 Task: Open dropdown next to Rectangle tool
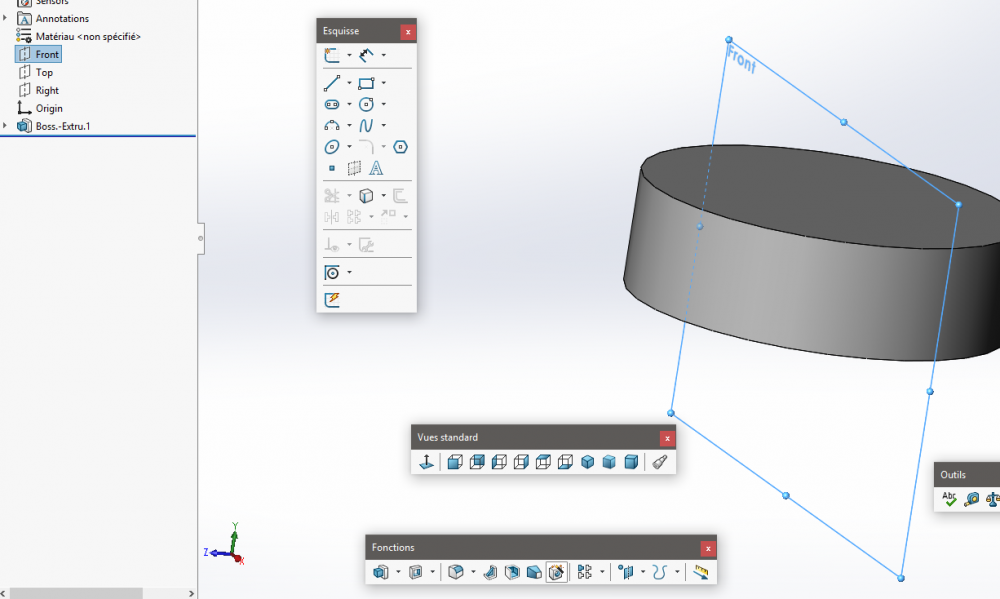pyautogui.click(x=383, y=83)
